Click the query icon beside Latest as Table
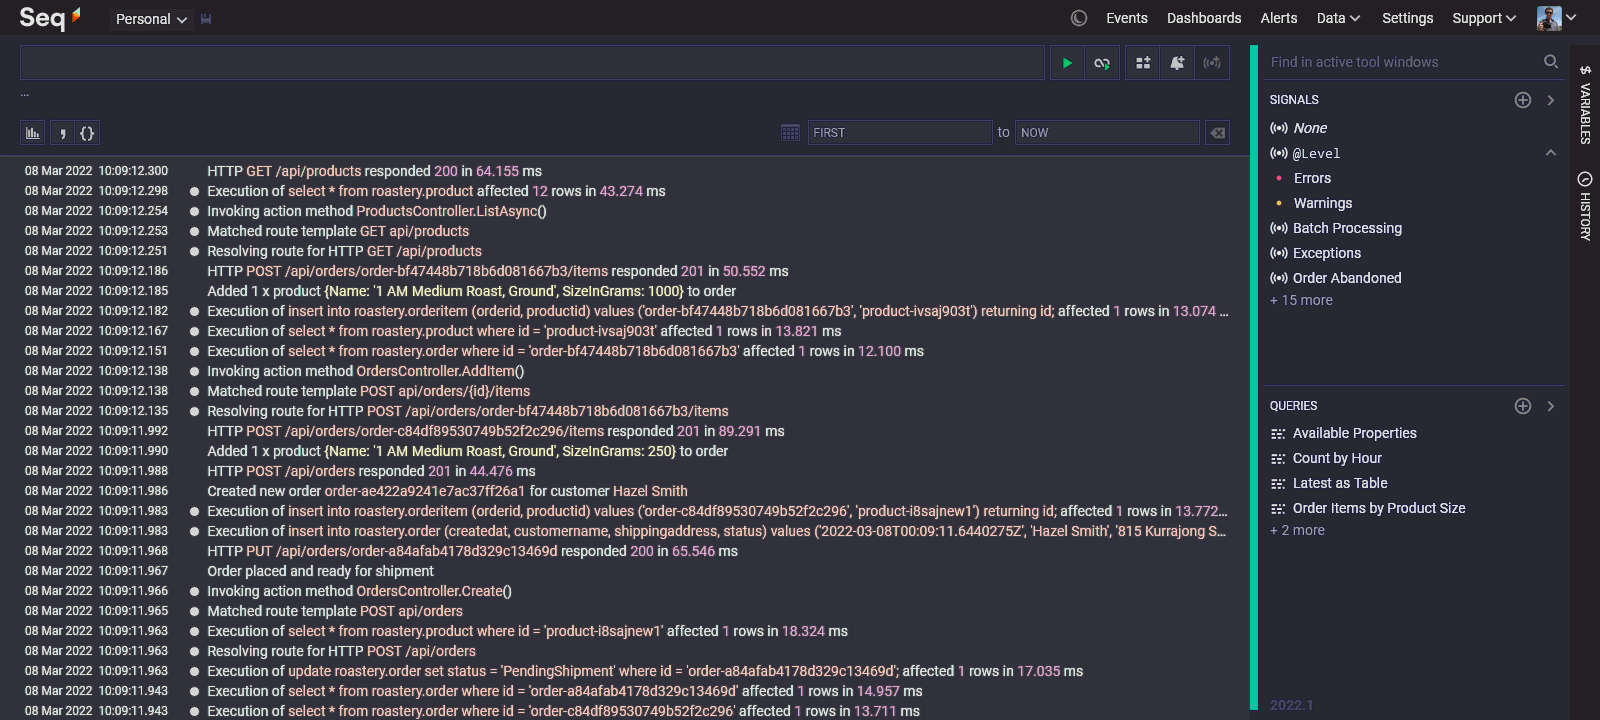Viewport: 1600px width, 720px height. 1278,484
